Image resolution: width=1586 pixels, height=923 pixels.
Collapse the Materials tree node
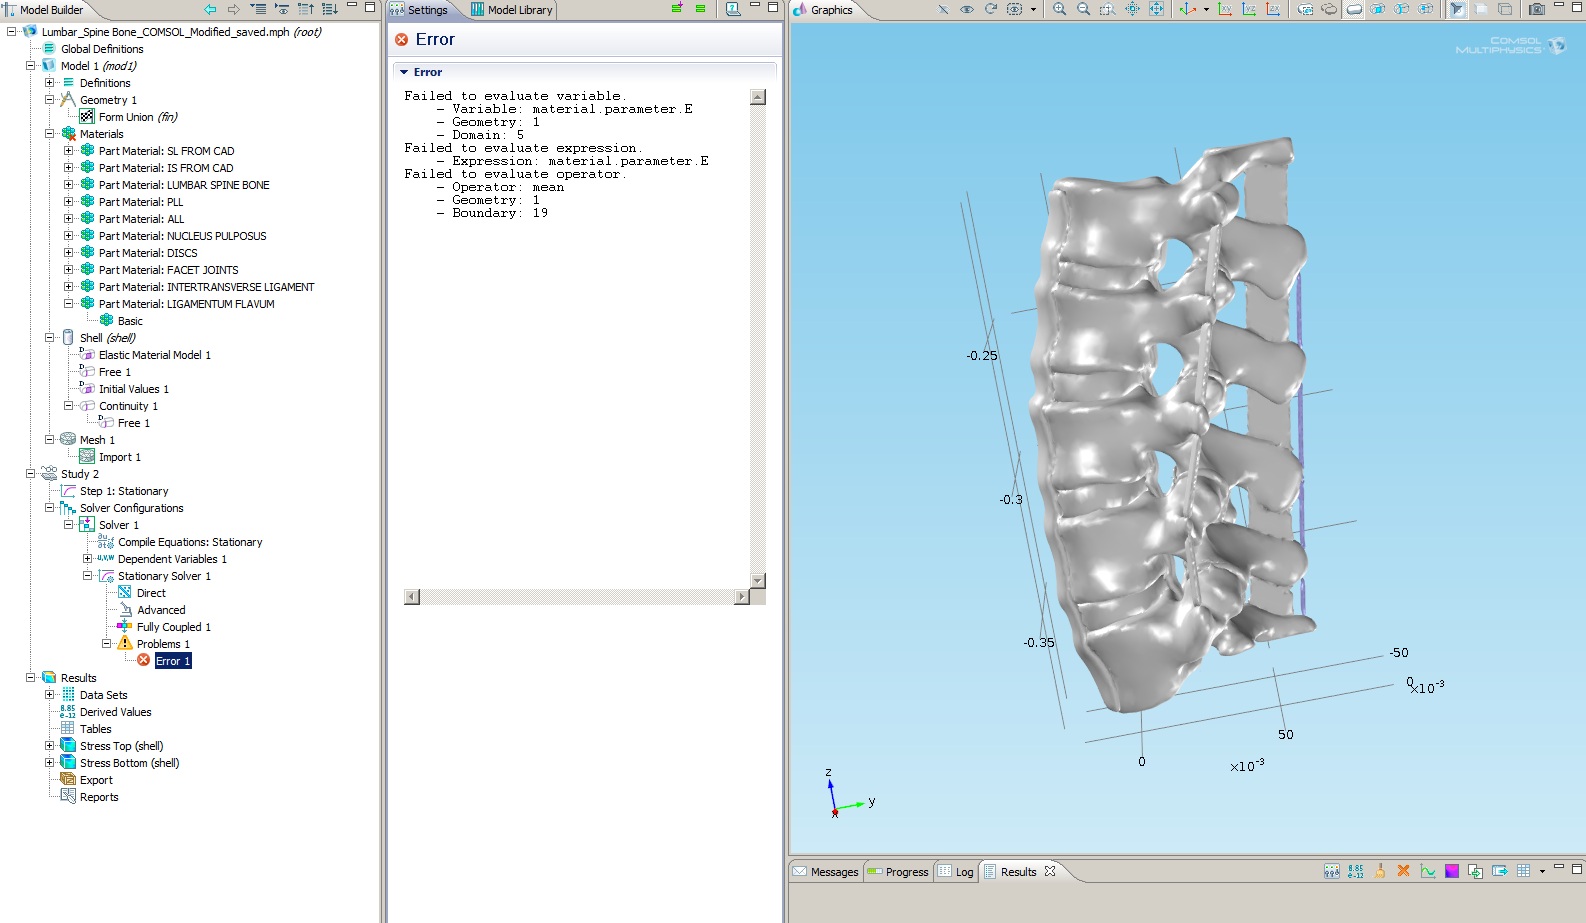coord(50,134)
